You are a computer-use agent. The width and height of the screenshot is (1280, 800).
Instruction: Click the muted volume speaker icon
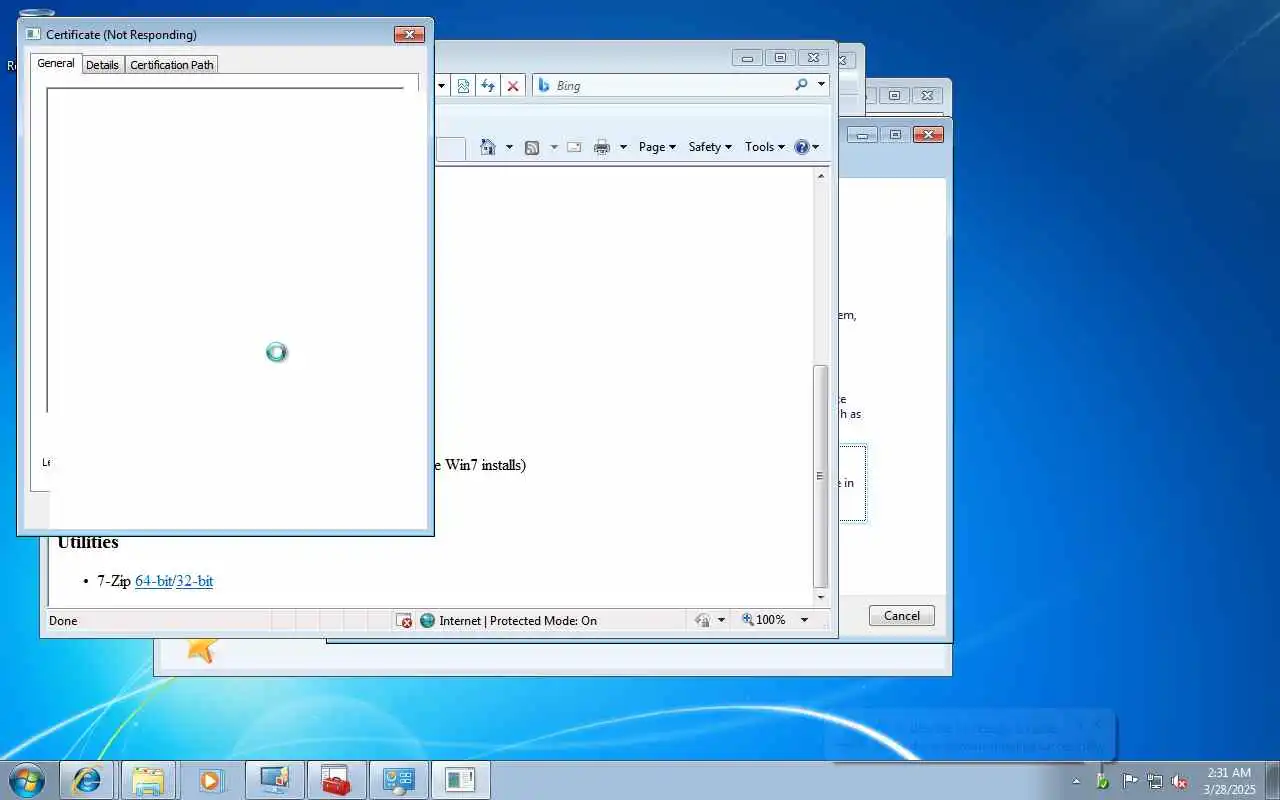click(1180, 781)
